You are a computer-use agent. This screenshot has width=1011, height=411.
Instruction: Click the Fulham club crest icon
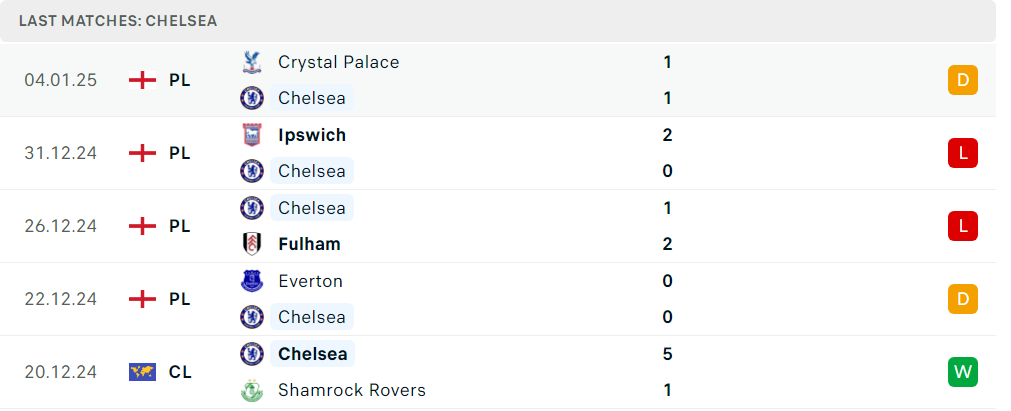point(251,244)
